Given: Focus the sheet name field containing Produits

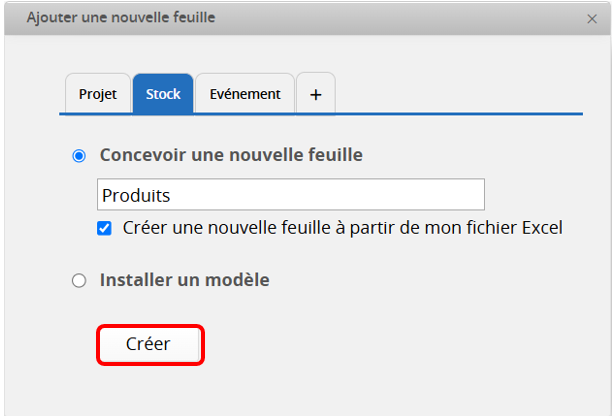Looking at the screenshot, I should 290,194.
